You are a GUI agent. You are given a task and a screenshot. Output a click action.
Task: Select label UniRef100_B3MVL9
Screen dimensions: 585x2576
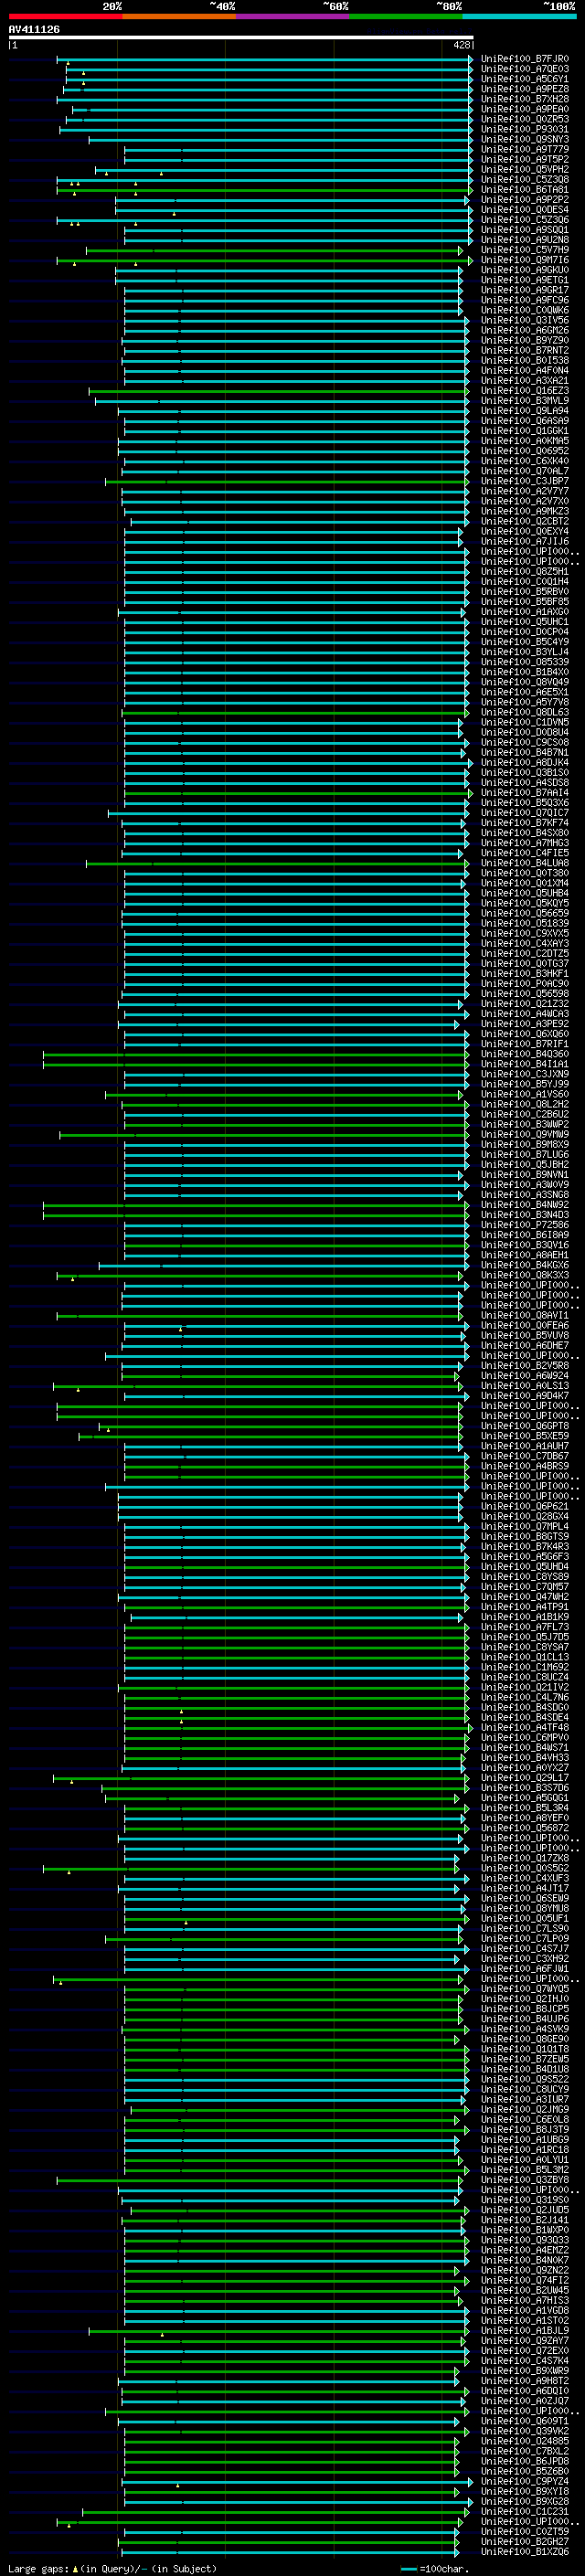pos(524,401)
